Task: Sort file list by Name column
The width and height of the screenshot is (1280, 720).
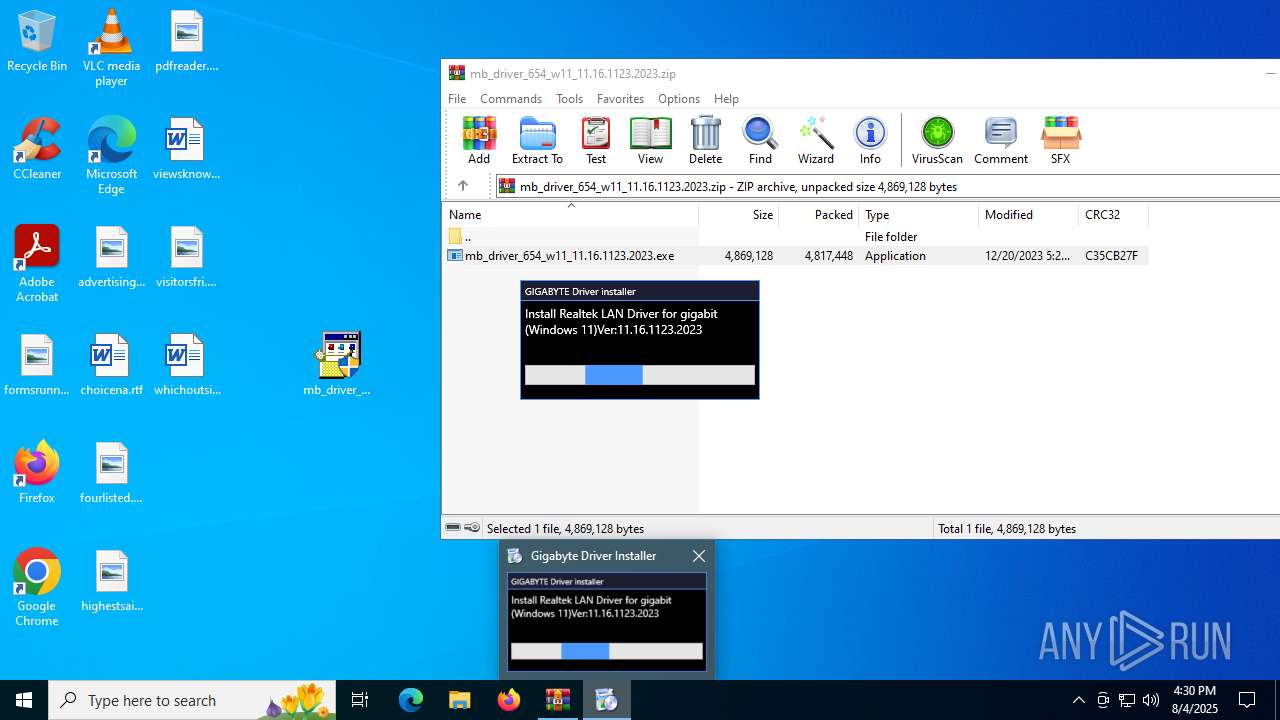Action: [x=570, y=215]
